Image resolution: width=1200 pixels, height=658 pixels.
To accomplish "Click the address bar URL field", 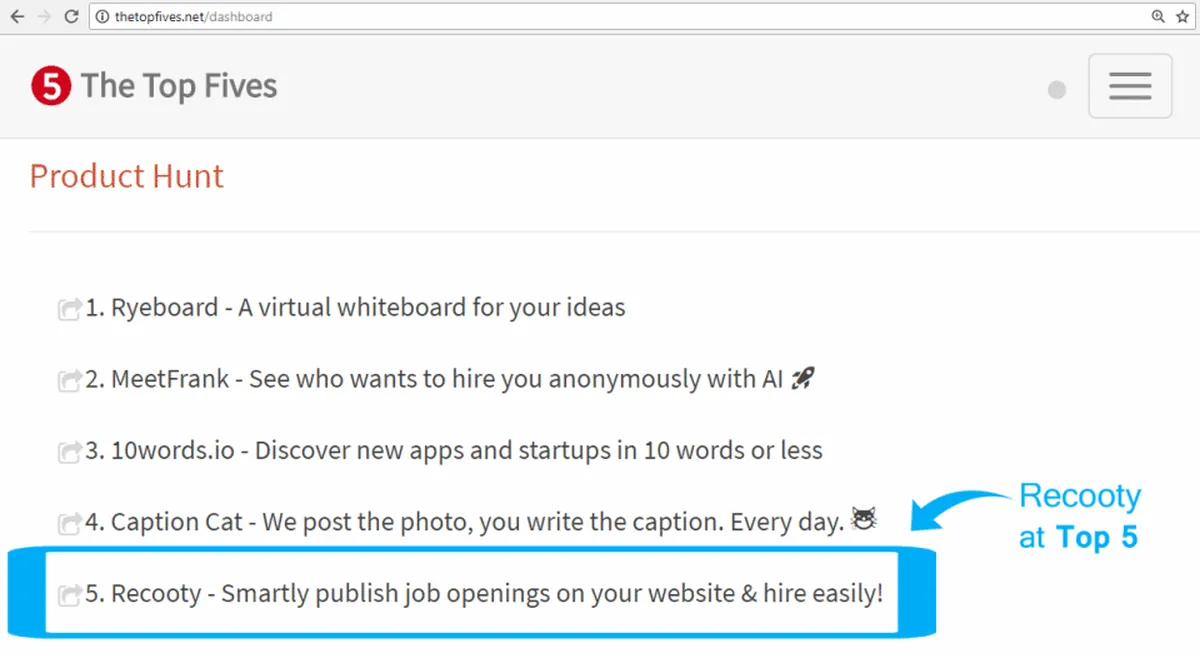I will pos(600,16).
